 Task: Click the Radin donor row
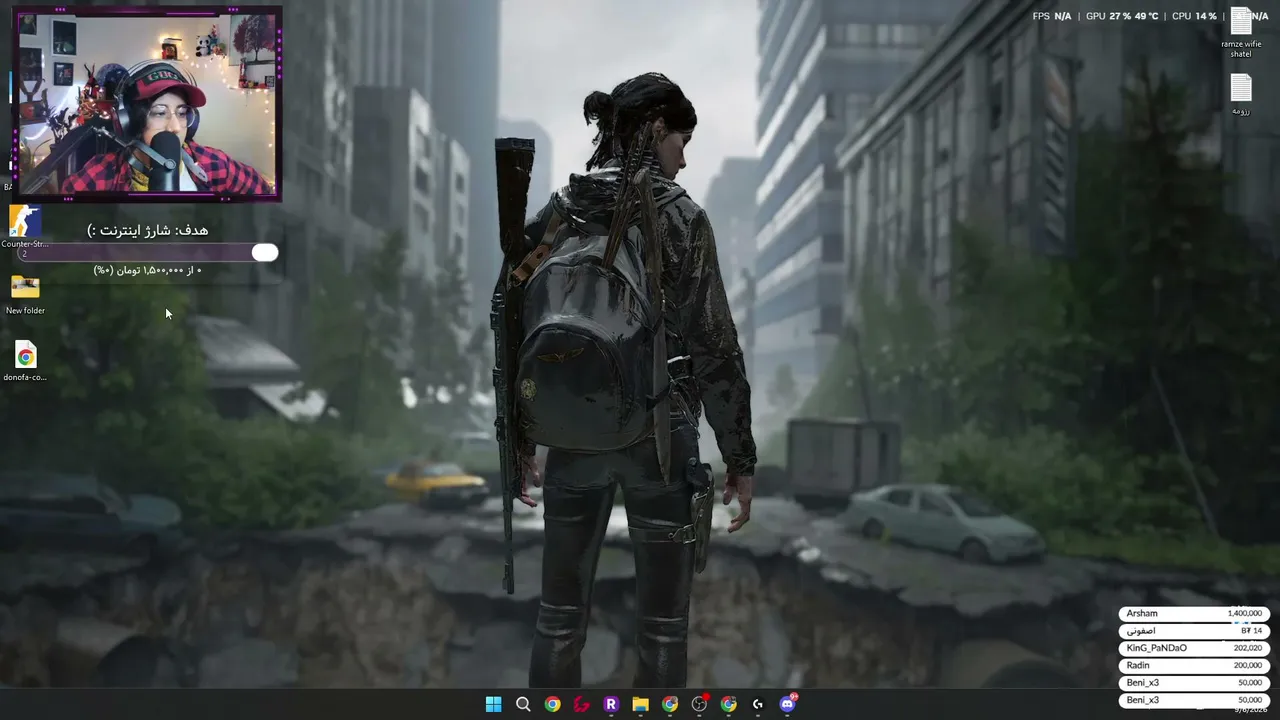click(1194, 665)
